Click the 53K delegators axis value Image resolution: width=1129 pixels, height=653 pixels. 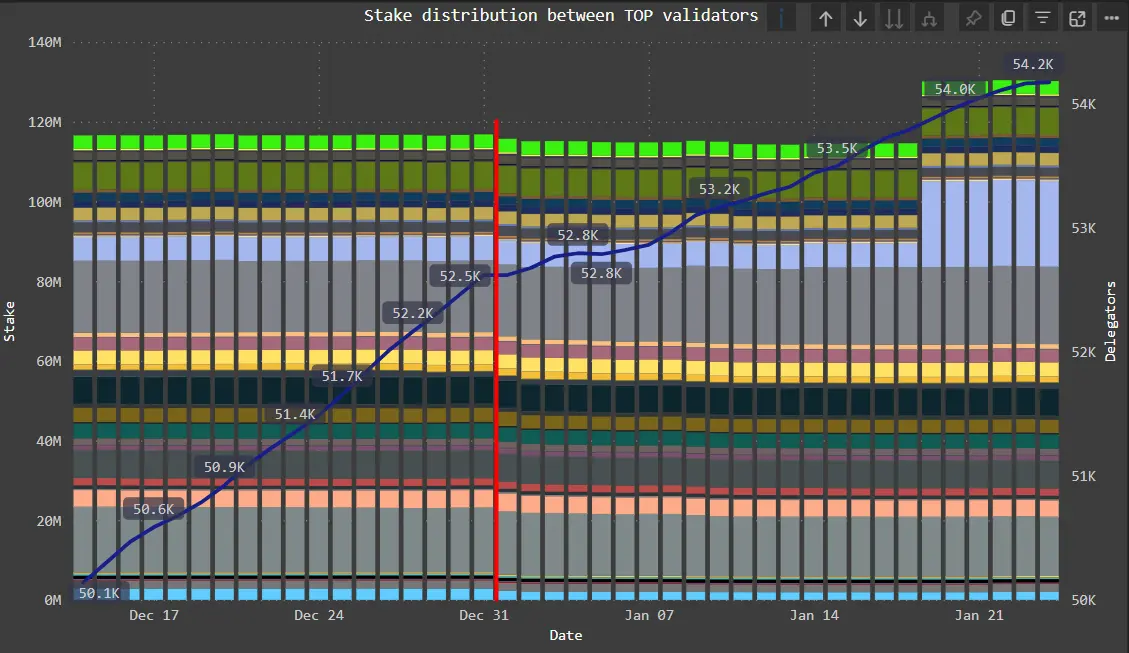pyautogui.click(x=1084, y=228)
